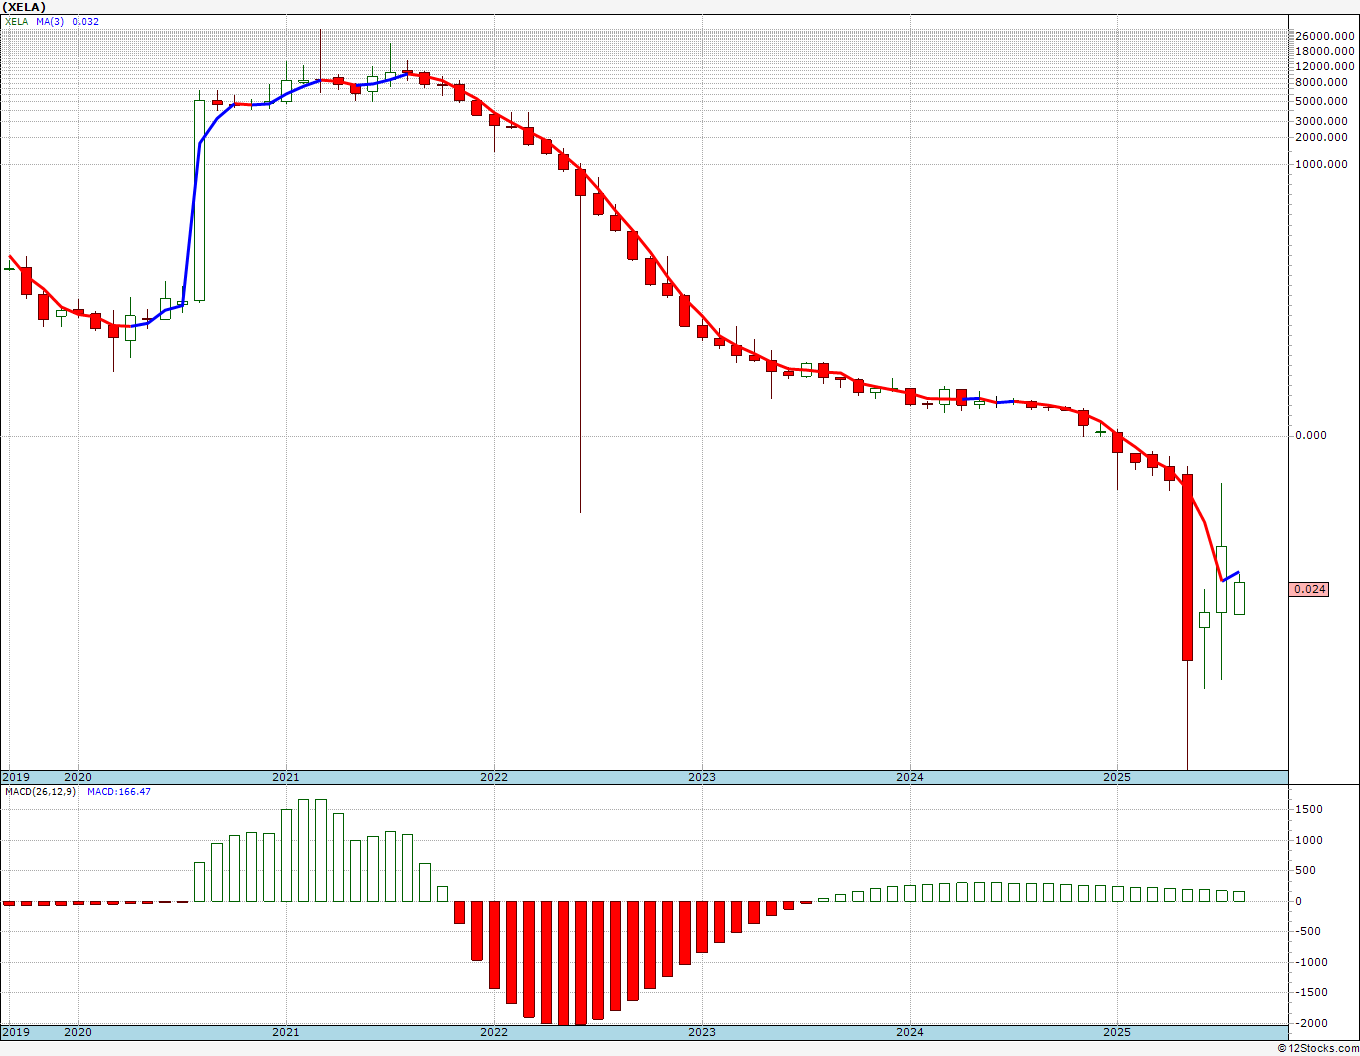The image size is (1360, 1056).
Task: Select 2024 on the MACD panel time axis
Action: [910, 1032]
